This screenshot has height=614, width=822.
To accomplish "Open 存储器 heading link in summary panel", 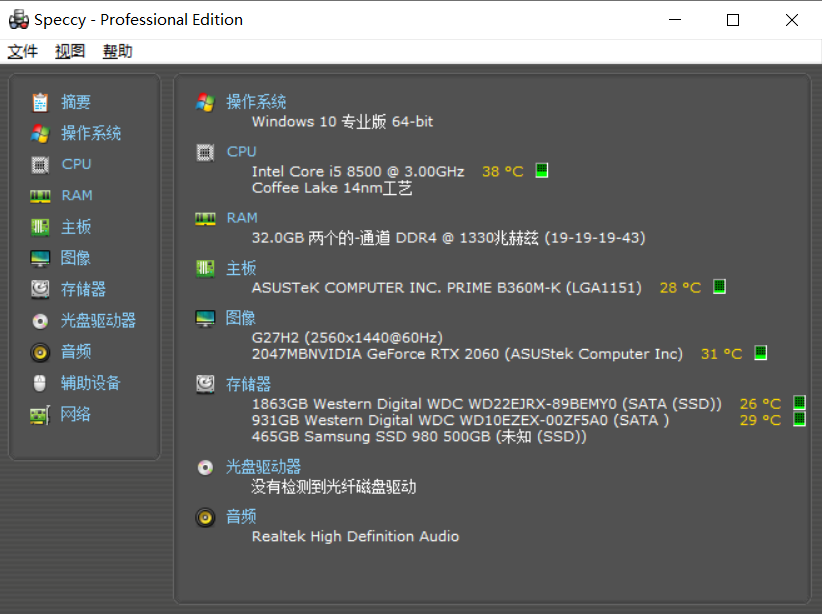I will (248, 384).
